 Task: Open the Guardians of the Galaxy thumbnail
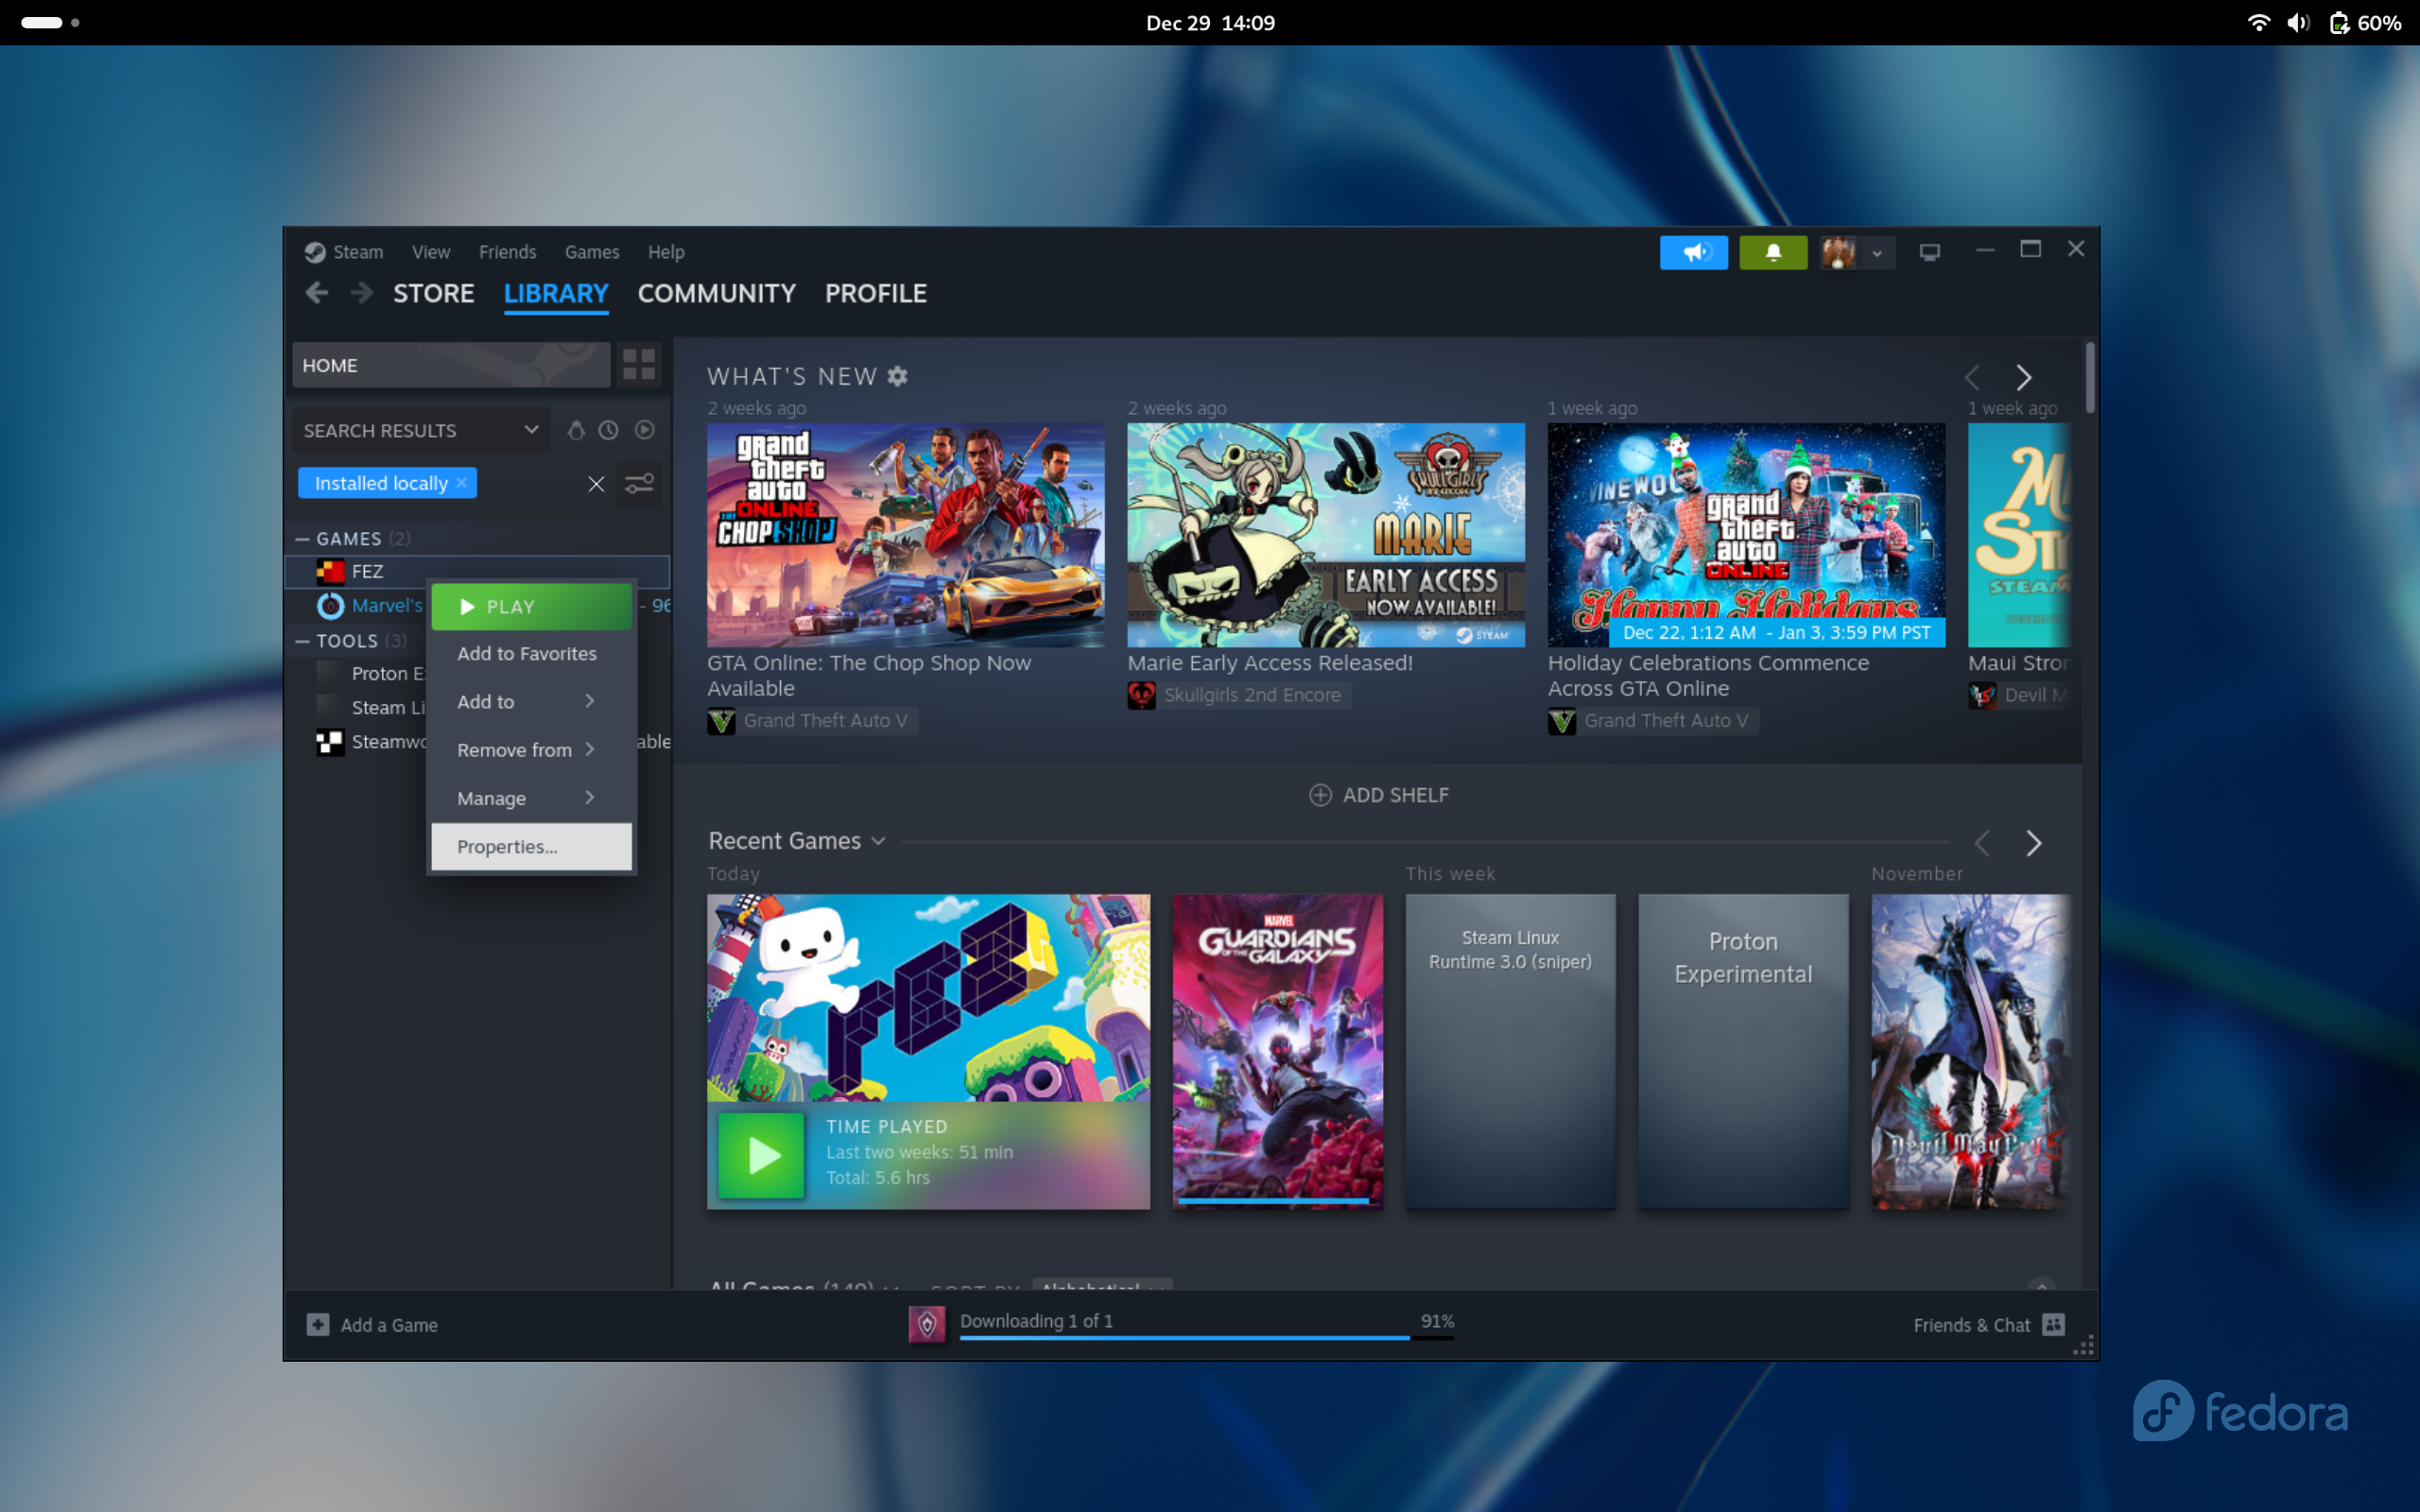pos(1277,1050)
